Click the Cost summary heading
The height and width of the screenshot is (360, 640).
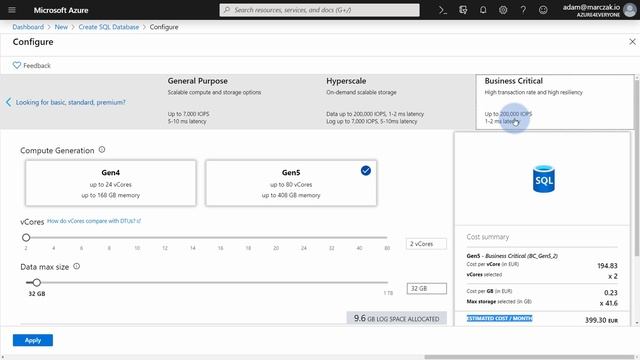[x=487, y=237]
